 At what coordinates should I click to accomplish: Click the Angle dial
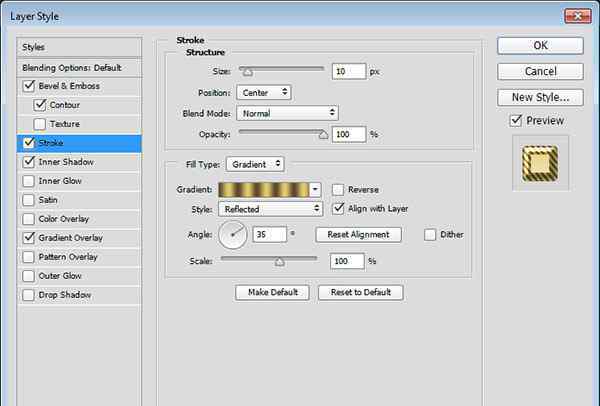tap(233, 235)
